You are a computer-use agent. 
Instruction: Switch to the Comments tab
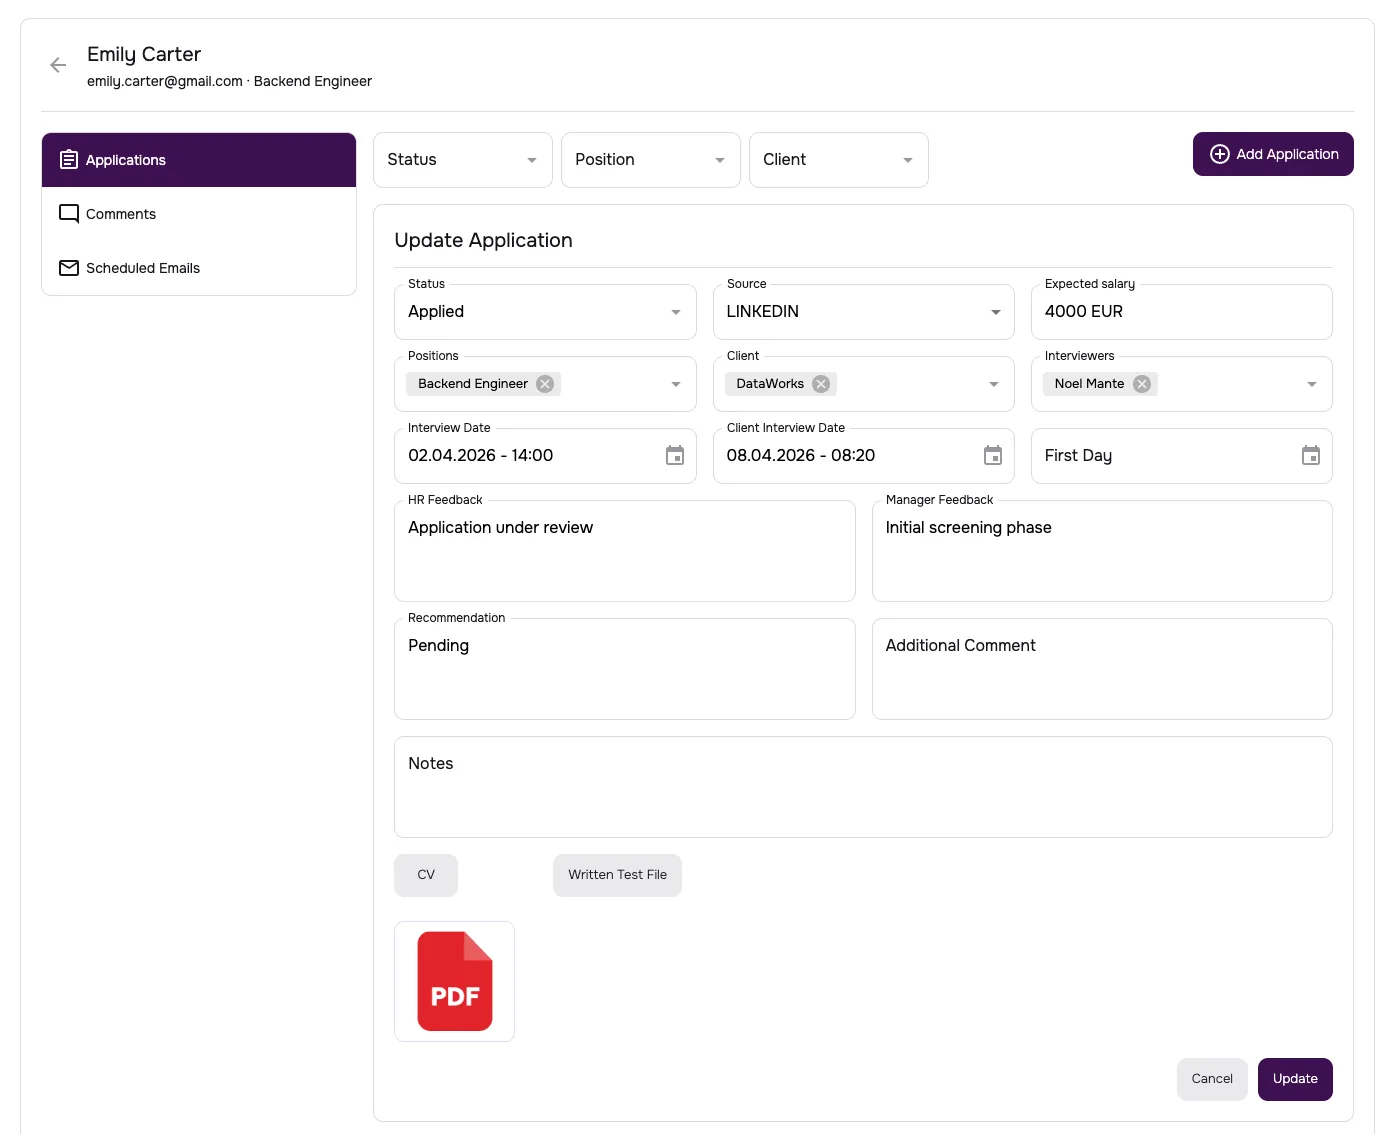coord(121,214)
